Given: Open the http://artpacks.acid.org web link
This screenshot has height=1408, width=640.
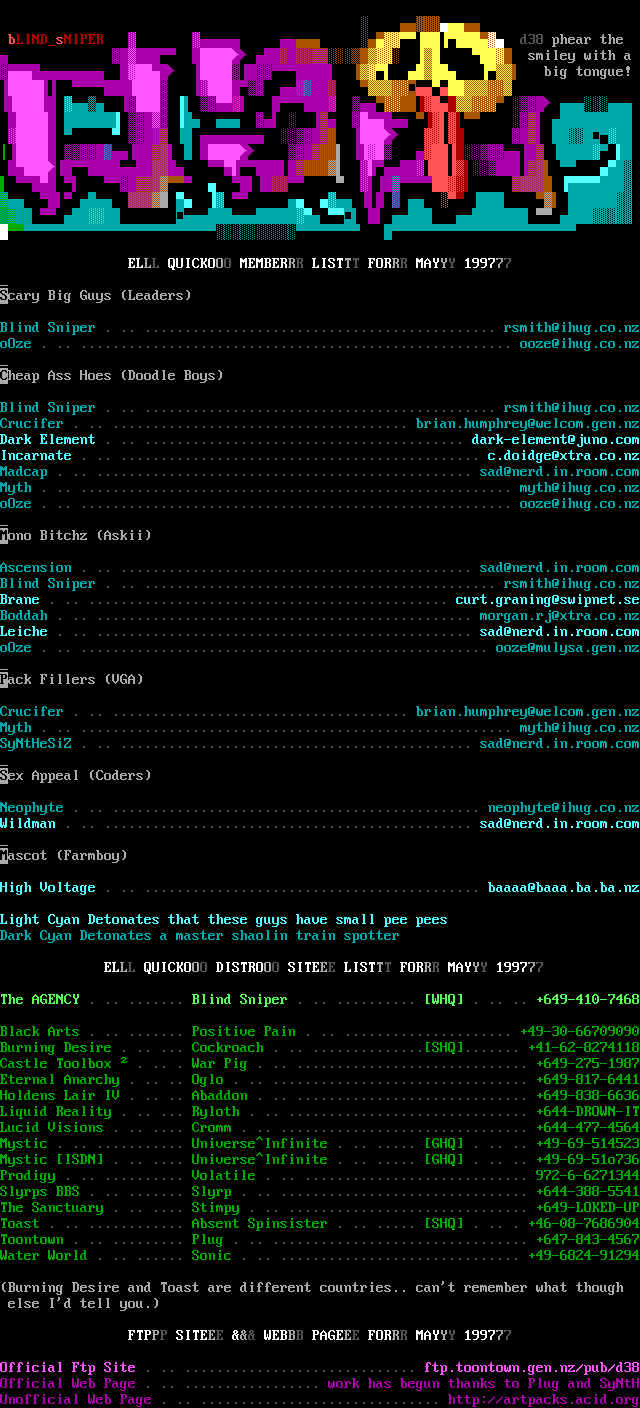Looking at the screenshot, I should coord(543,1400).
